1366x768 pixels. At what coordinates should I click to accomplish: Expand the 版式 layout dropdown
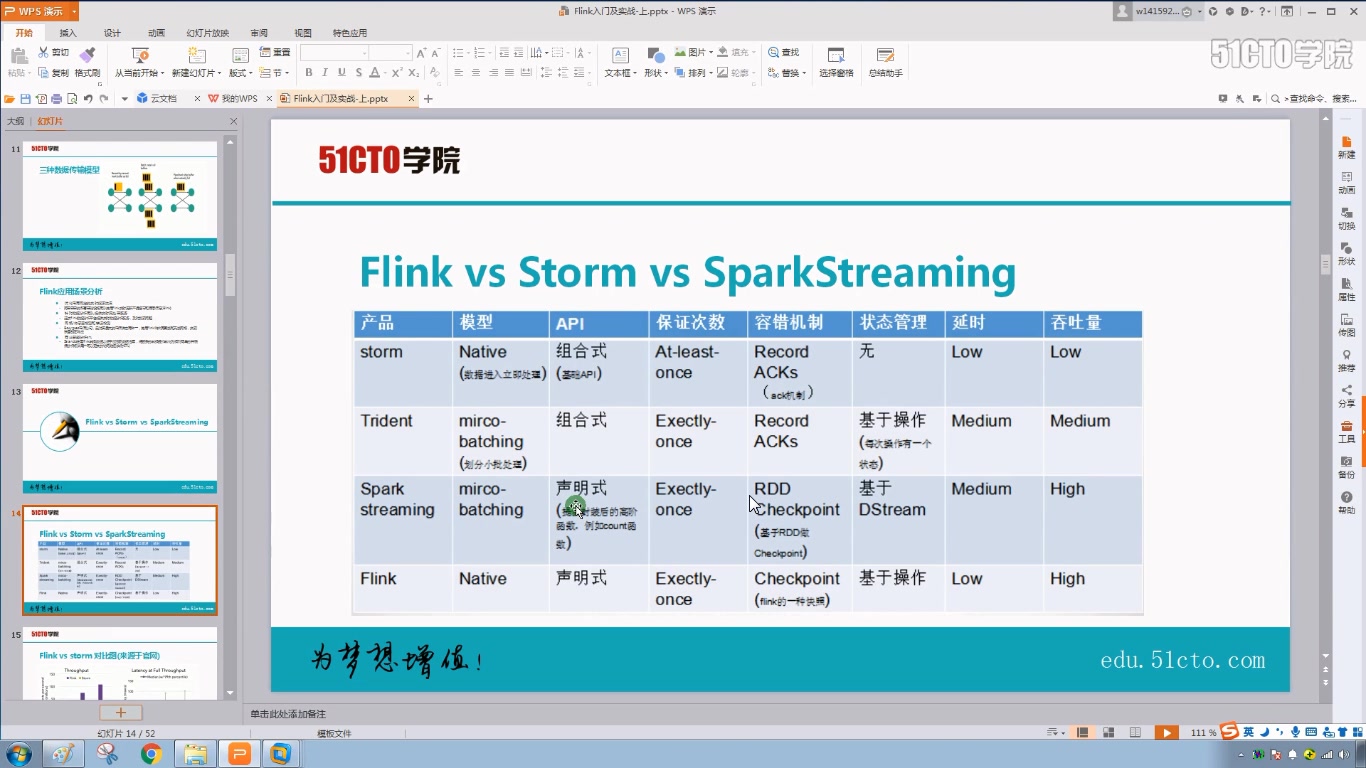251,73
